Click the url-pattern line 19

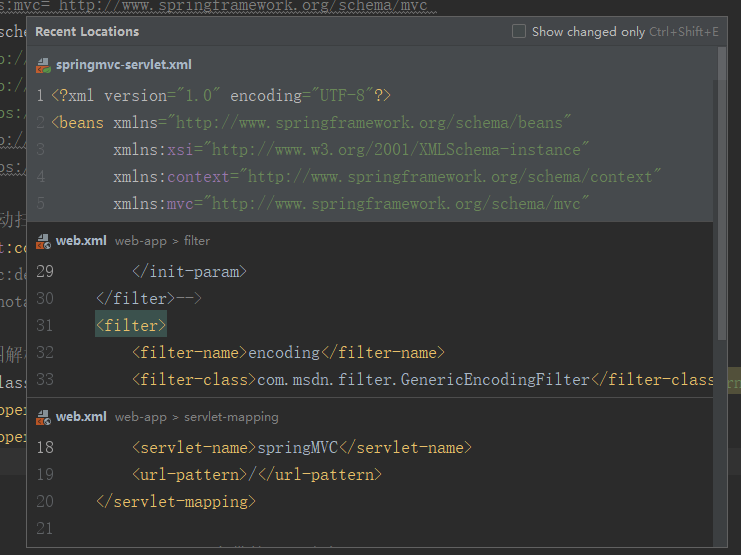256,474
